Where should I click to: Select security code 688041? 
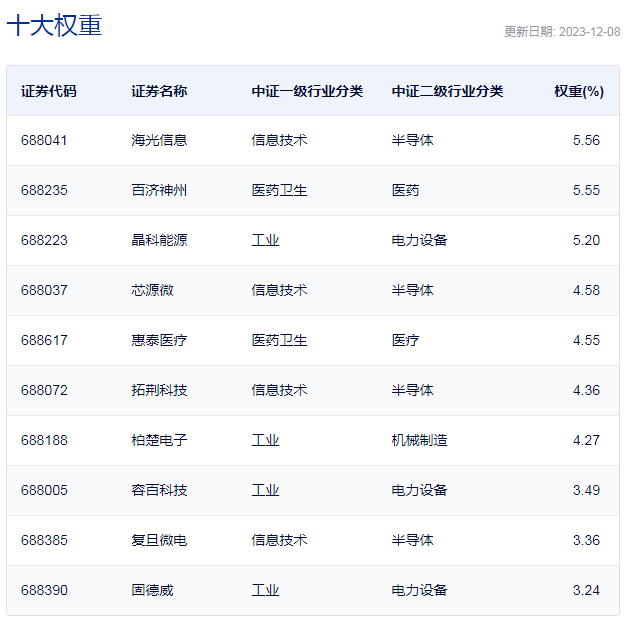pos(44,140)
